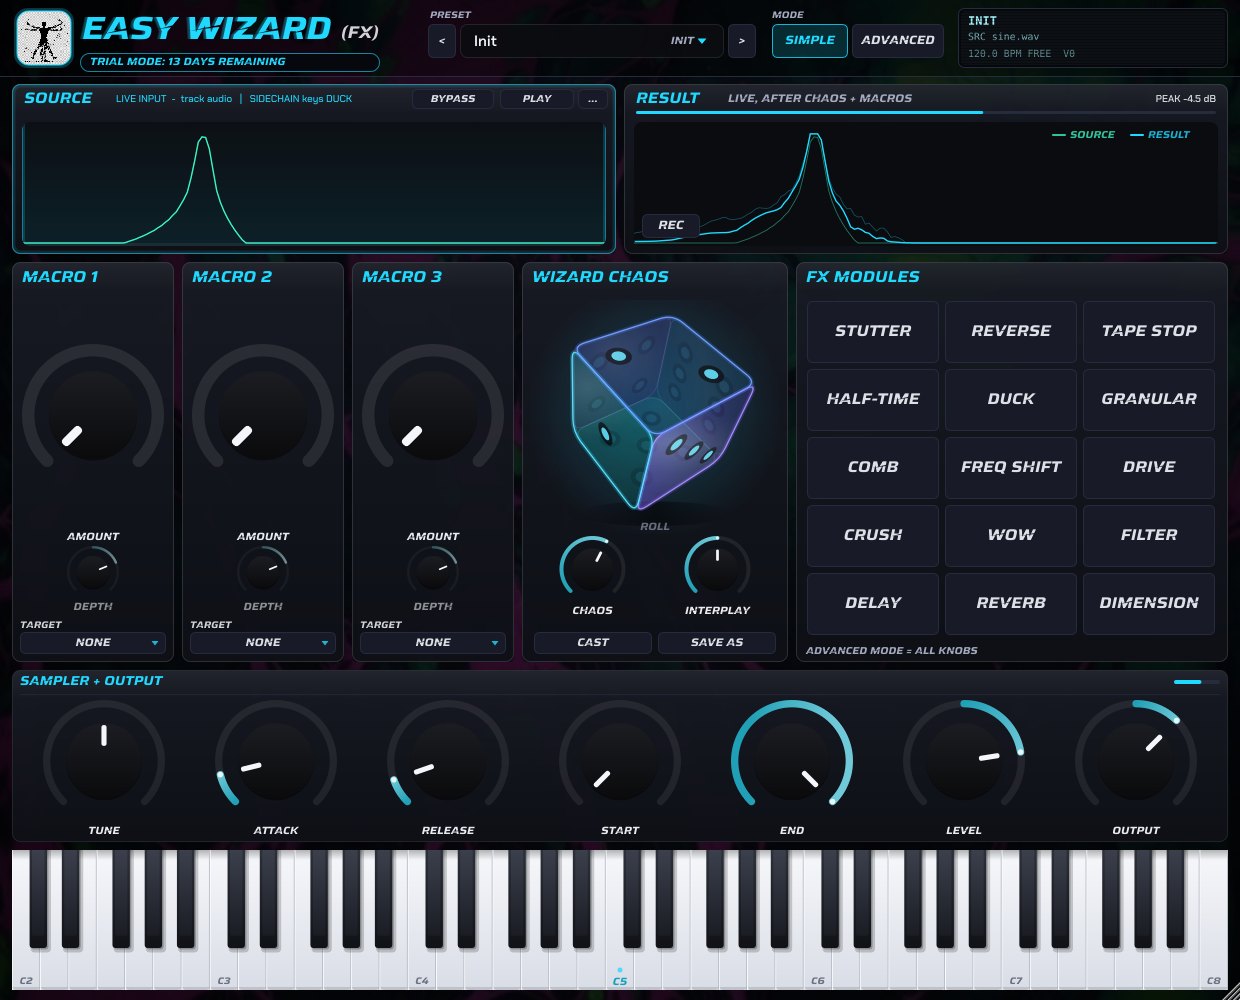Enable the Half-Time FX module
Image resolution: width=1240 pixels, height=1000 pixels.
coord(873,400)
